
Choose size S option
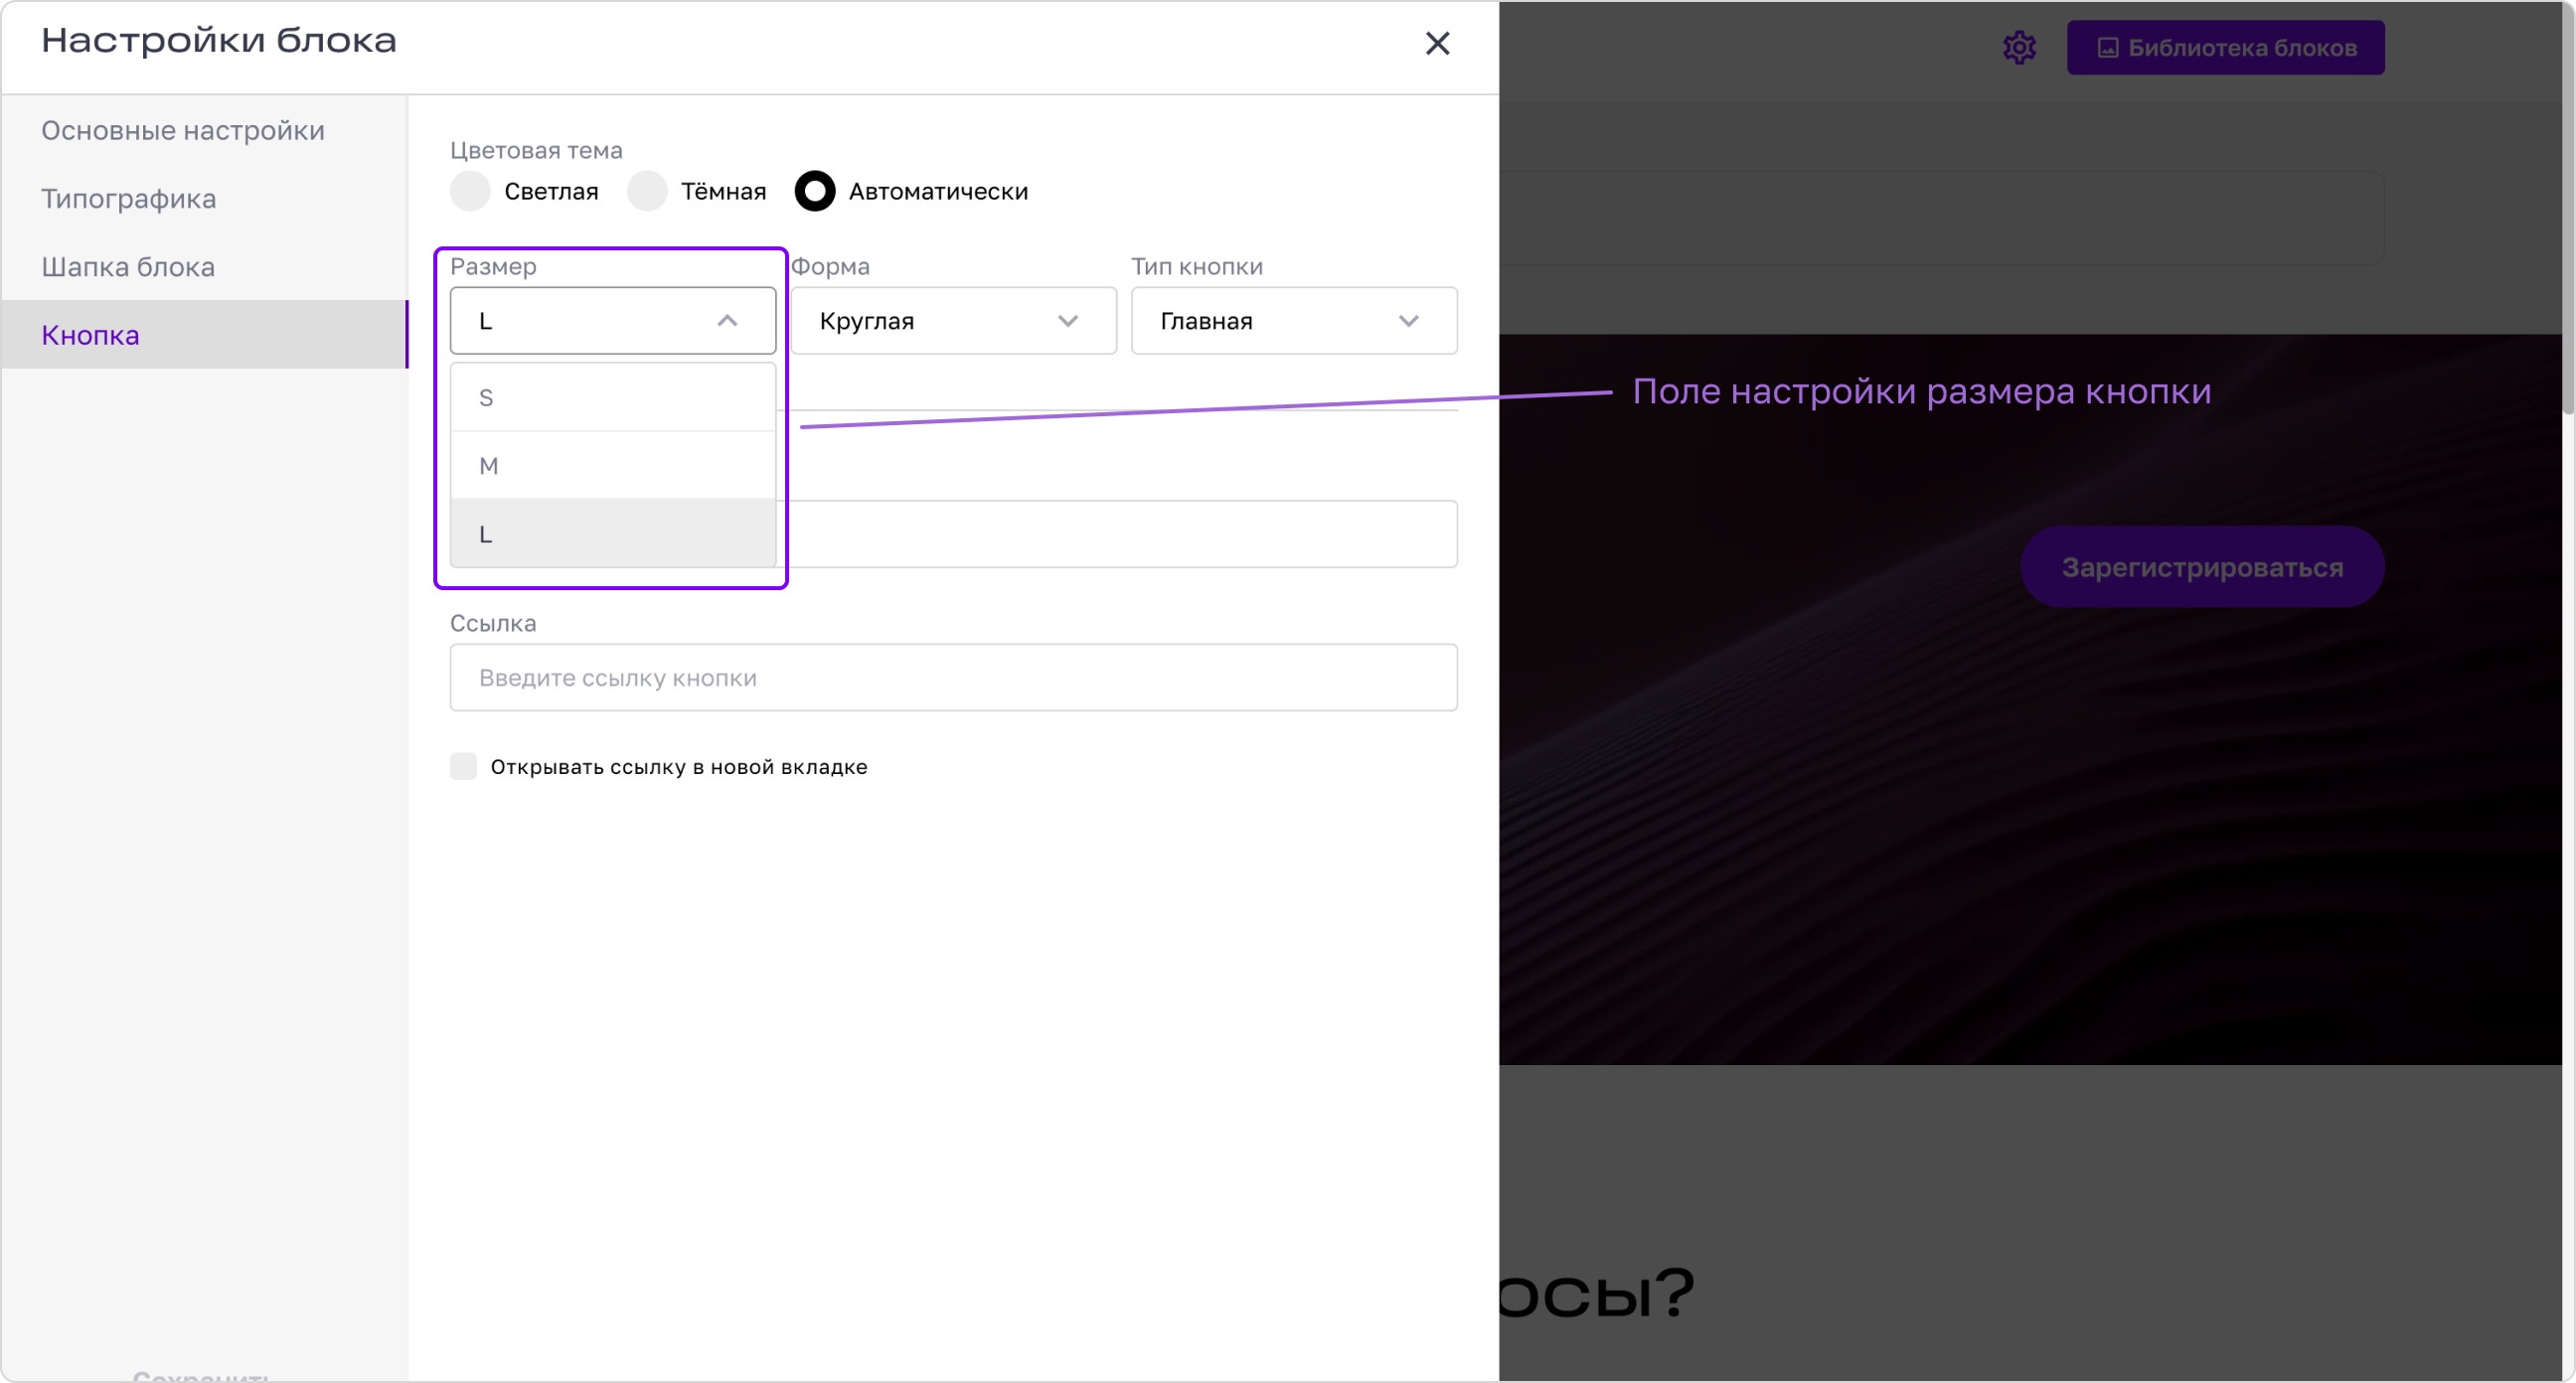pos(613,398)
